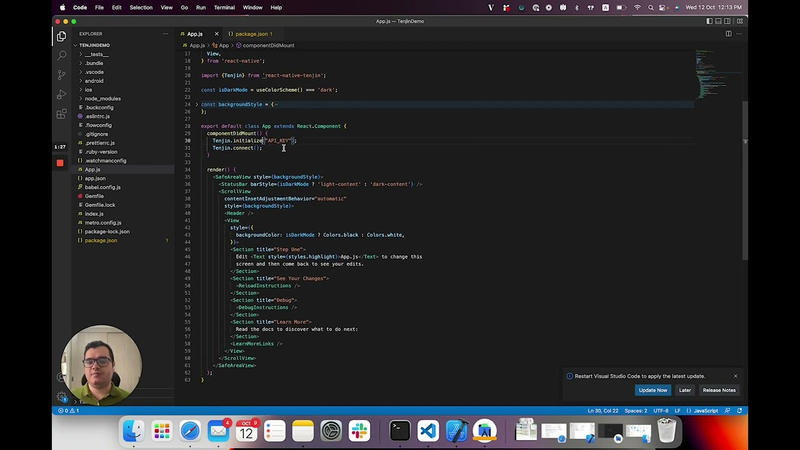The height and width of the screenshot is (450, 800).
Task: Launch Safari from the Dock
Action: click(x=190, y=431)
